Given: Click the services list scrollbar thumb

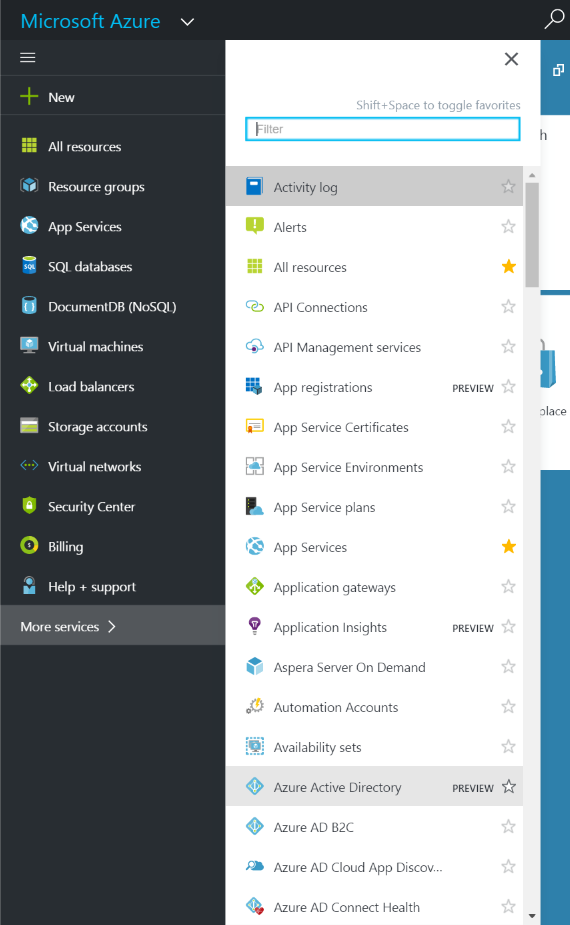Looking at the screenshot, I should 532,234.
